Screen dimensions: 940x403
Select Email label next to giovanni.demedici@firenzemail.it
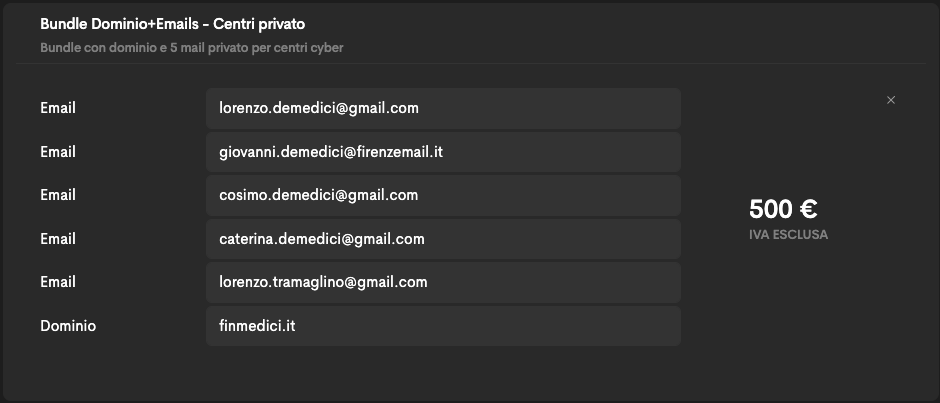point(58,152)
